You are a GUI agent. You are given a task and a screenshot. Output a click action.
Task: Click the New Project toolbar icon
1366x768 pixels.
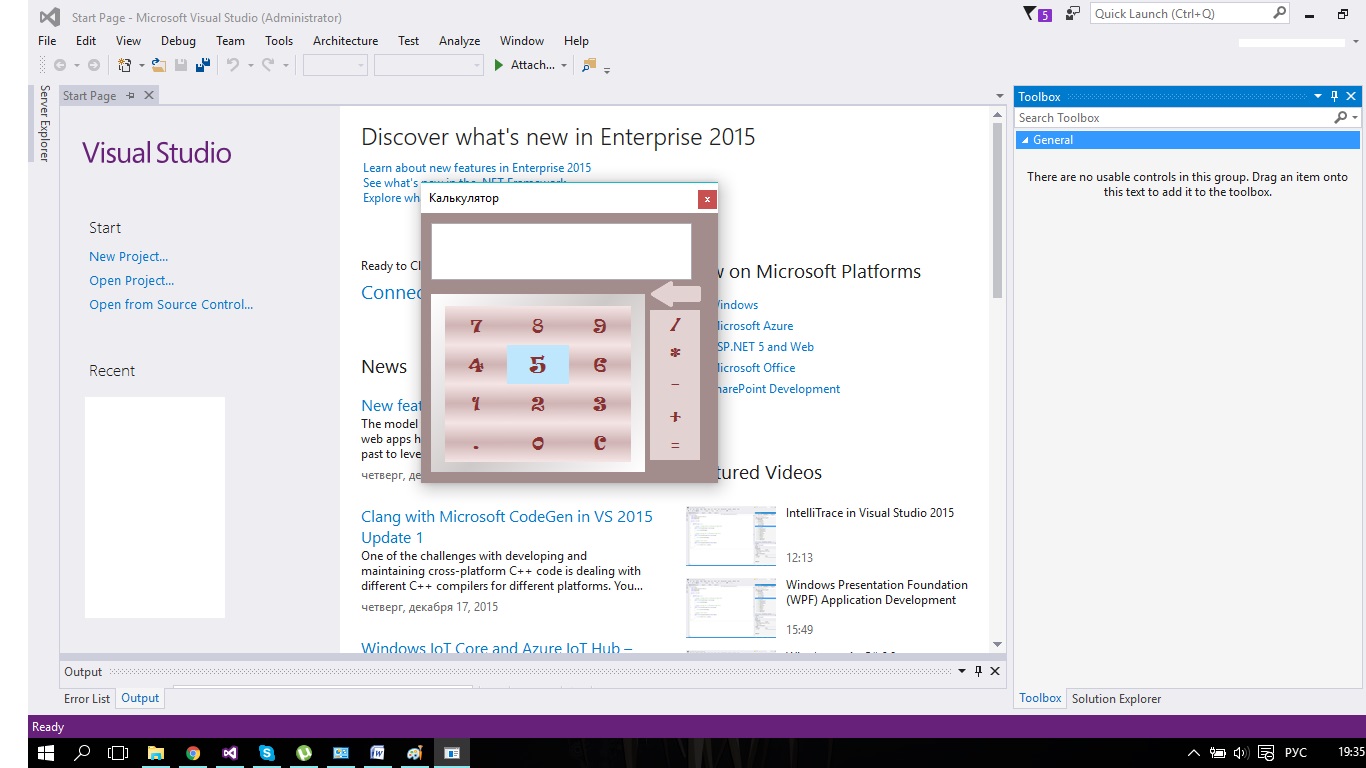tap(125, 65)
